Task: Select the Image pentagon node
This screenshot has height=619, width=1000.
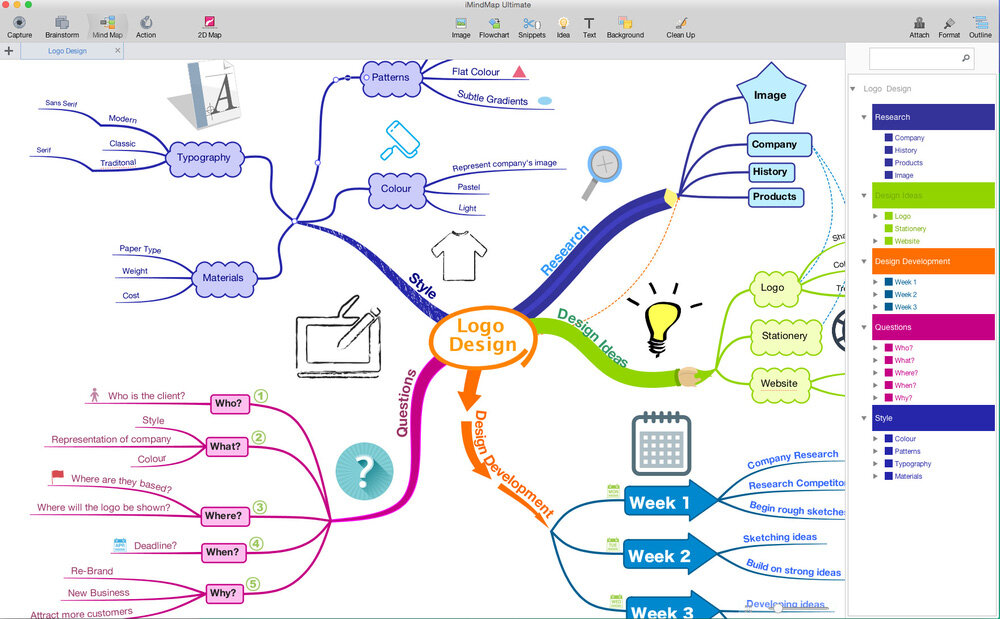Action: pos(770,94)
